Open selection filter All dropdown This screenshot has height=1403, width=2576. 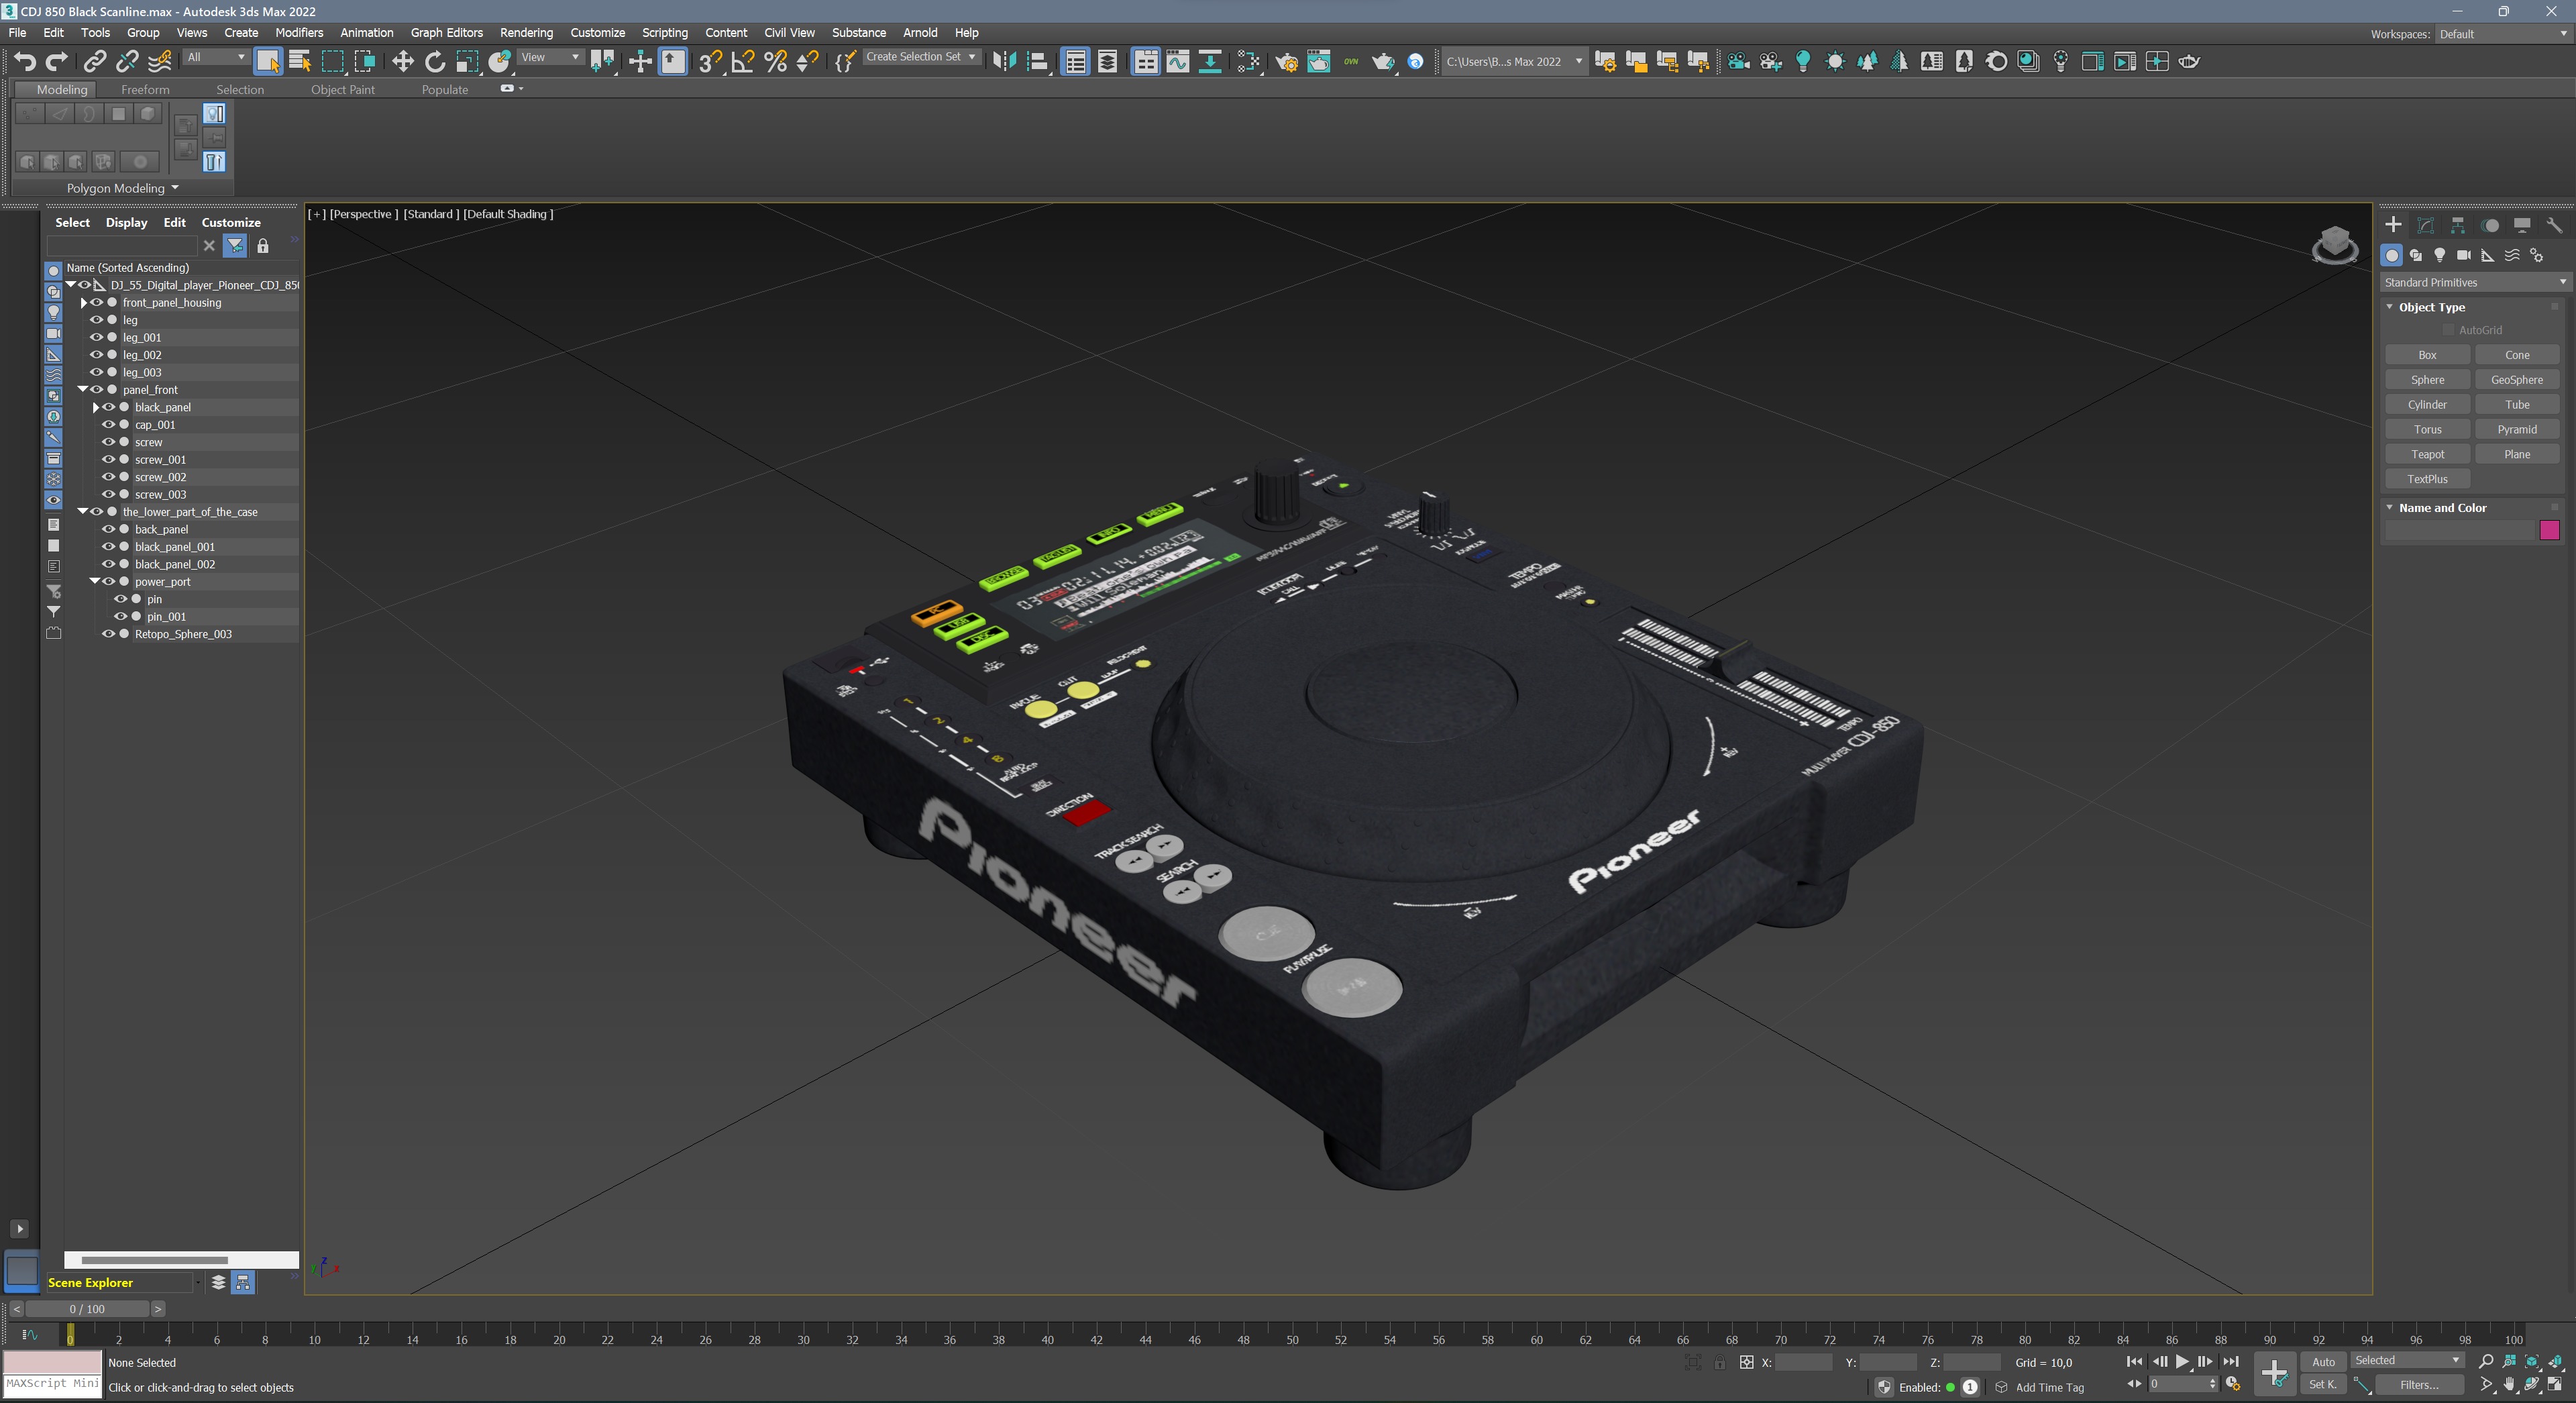click(x=215, y=57)
